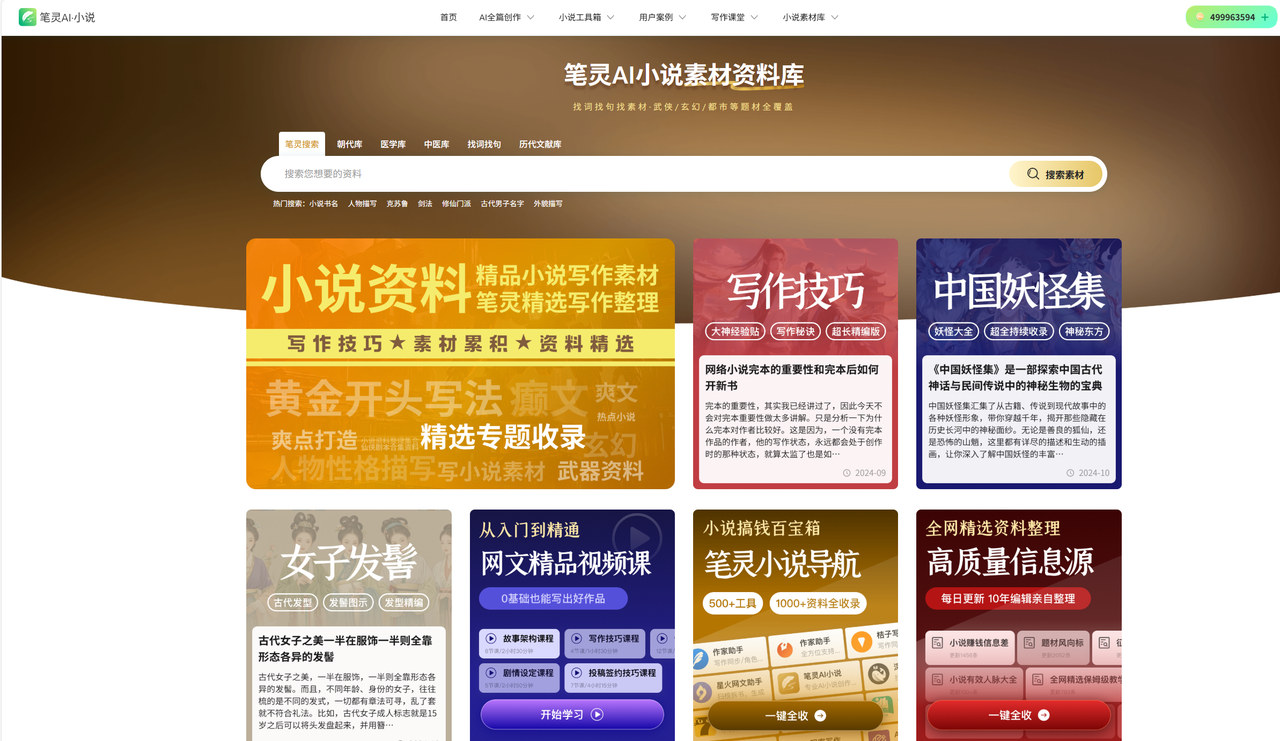The image size is (1280, 741).
Task: Click the clock icon beside 2024-10
Action: [1071, 473]
